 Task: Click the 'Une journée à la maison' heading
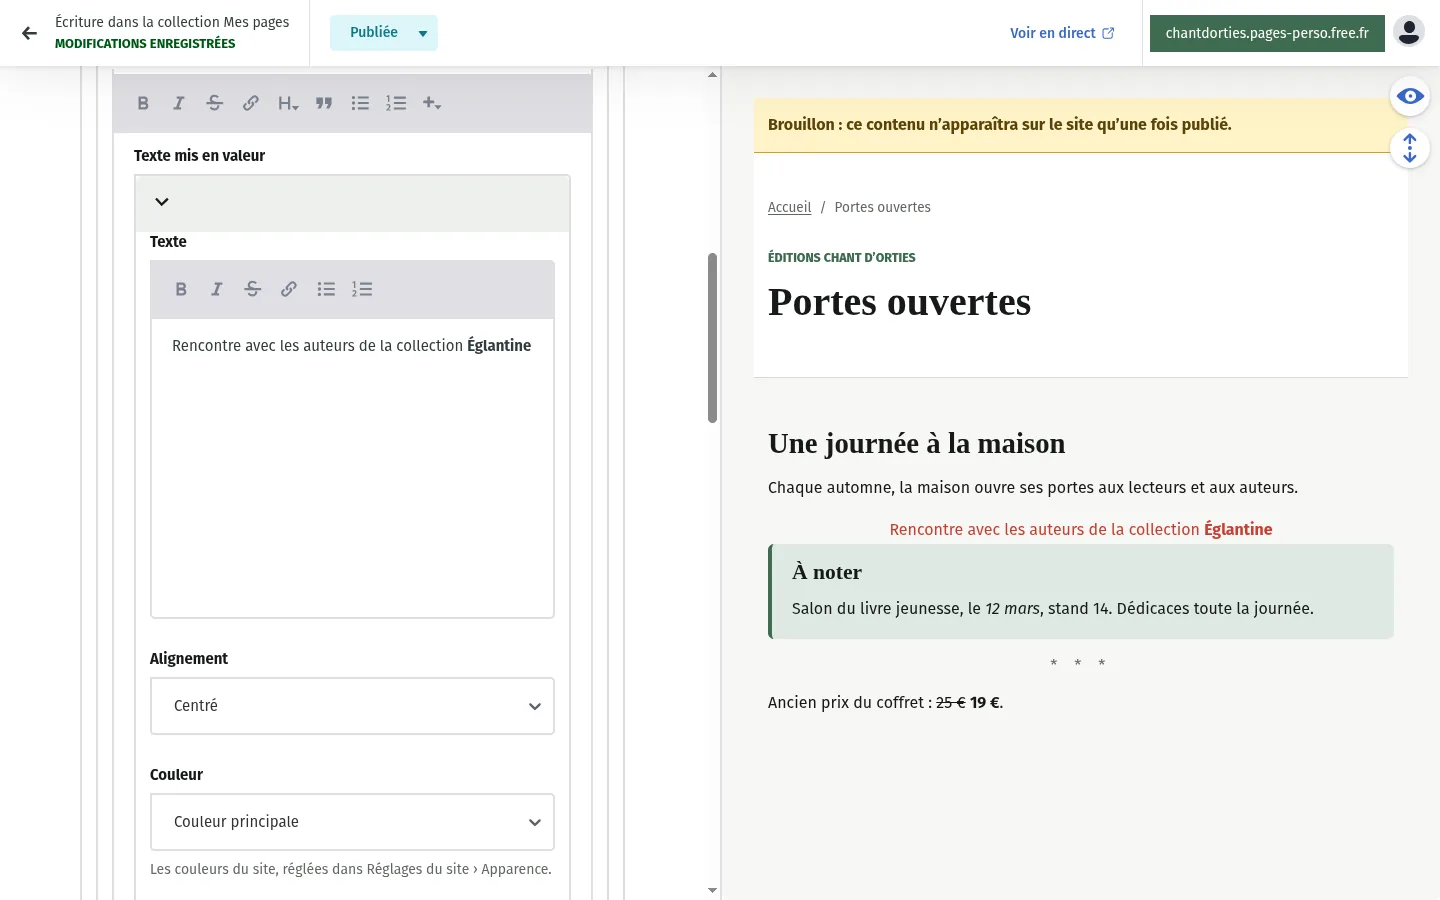point(916,443)
